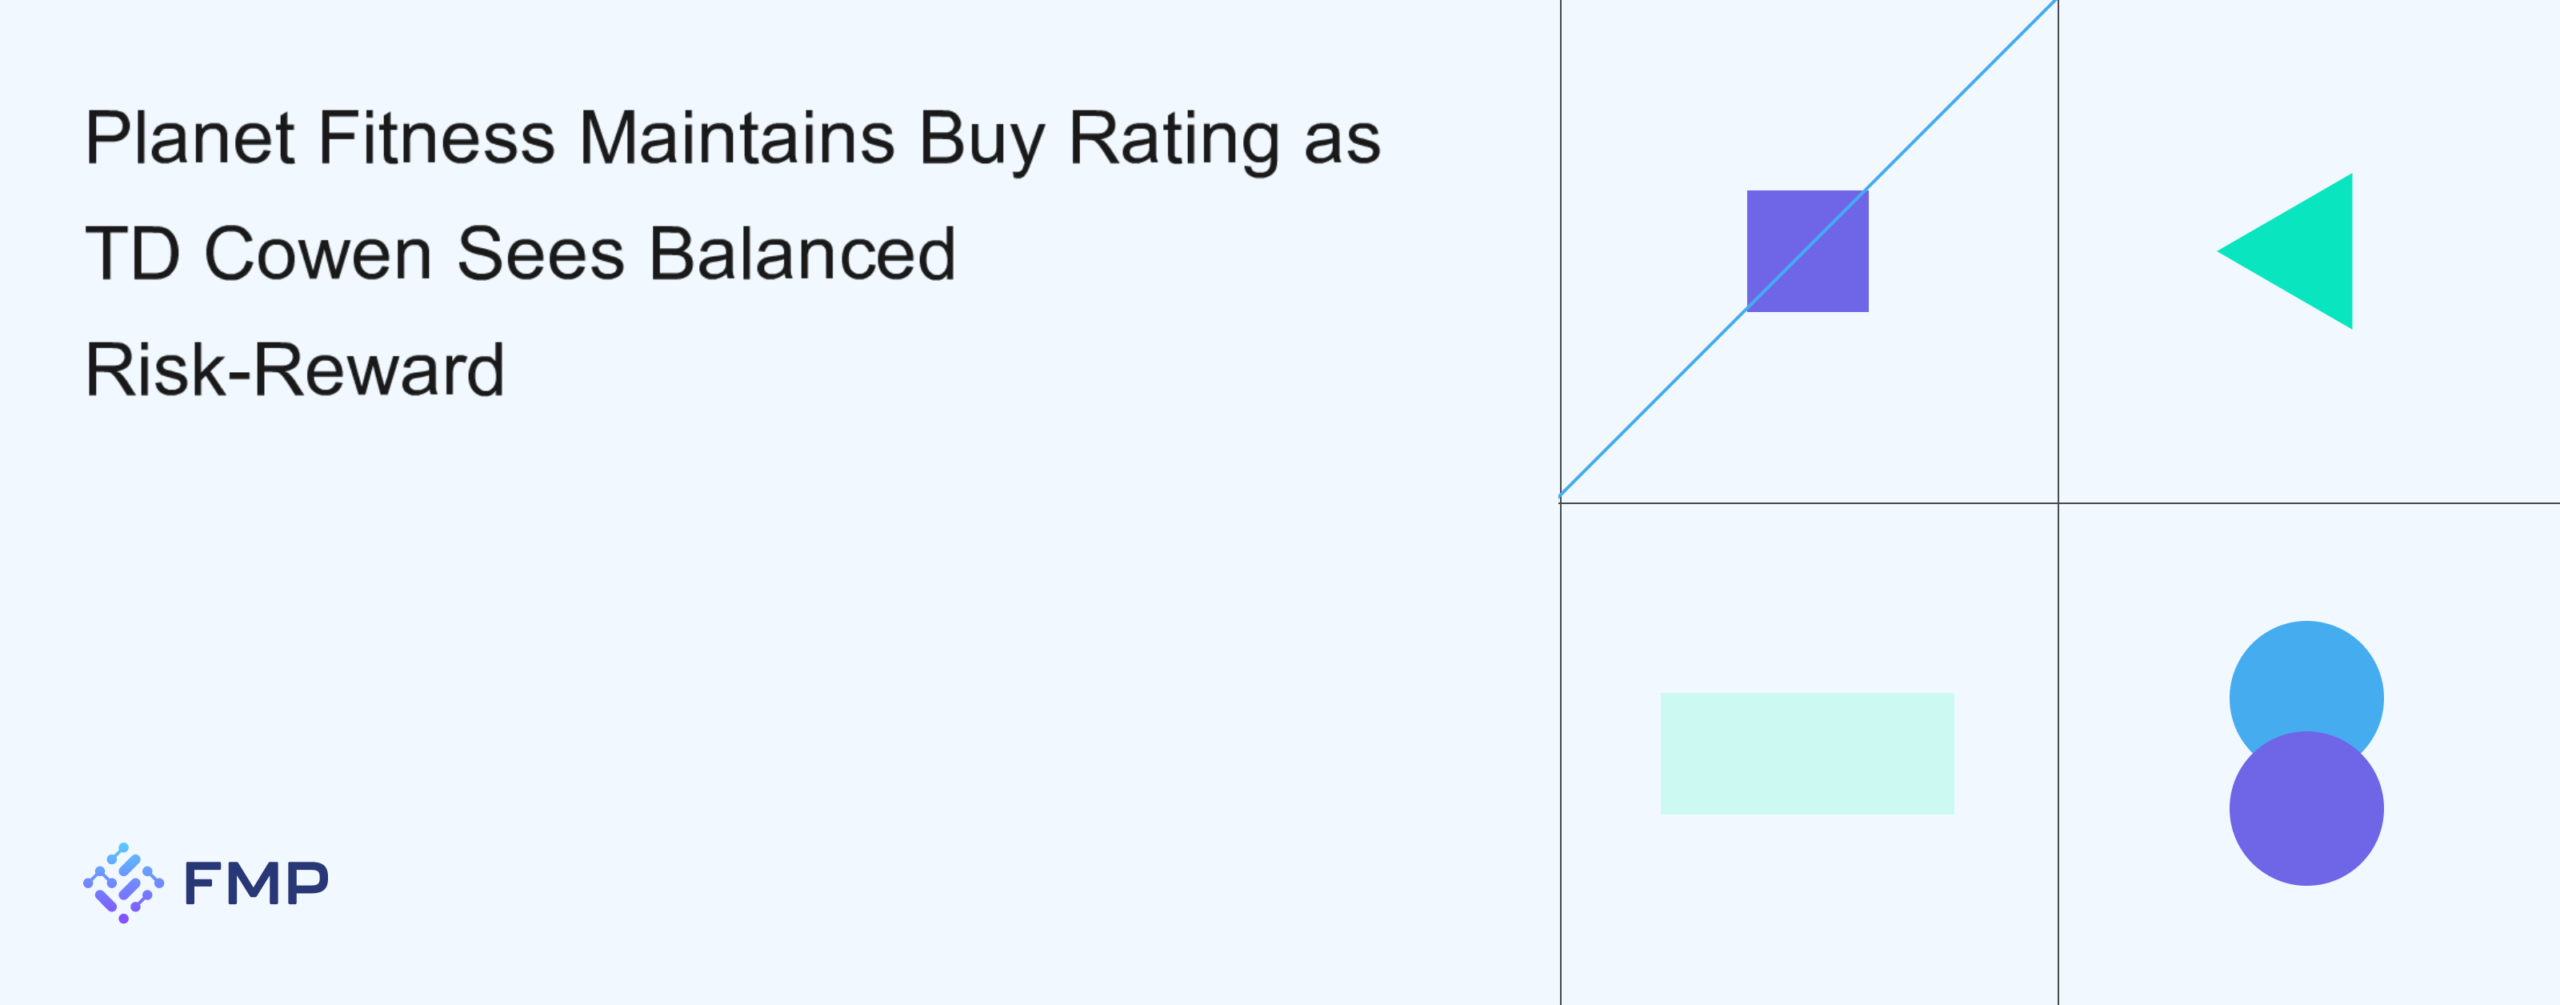Click the word "Planet" in the headline
The height and width of the screenshot is (1005, 2560).
point(190,138)
